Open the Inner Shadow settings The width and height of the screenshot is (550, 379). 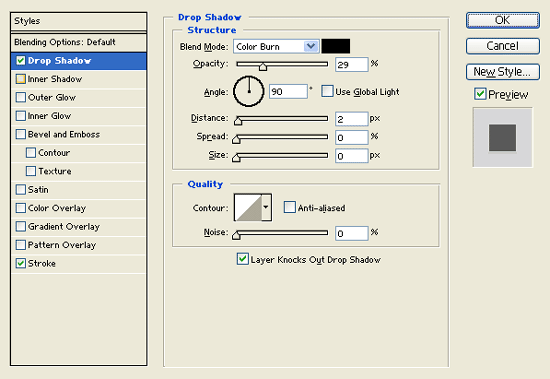[x=79, y=79]
